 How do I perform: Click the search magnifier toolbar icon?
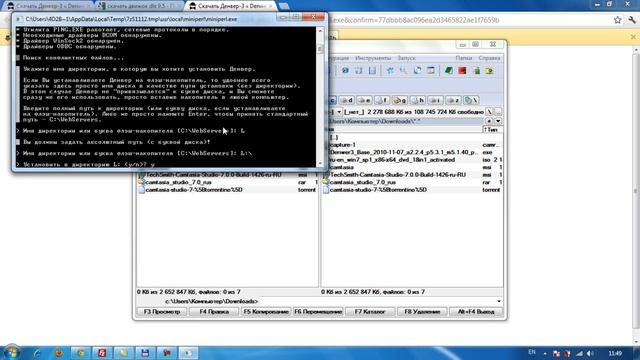tap(403, 71)
